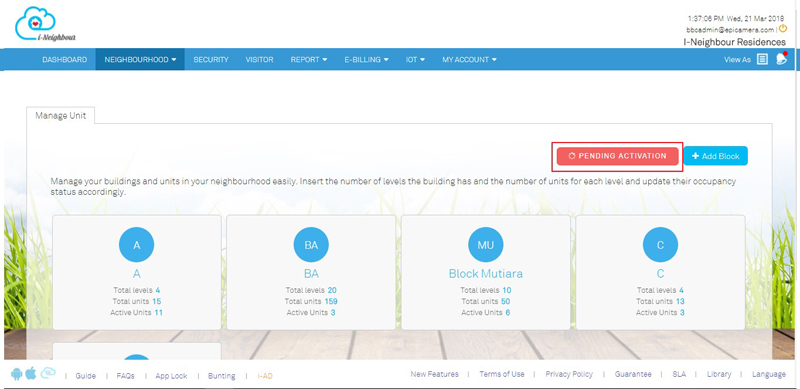The width and height of the screenshot is (800, 389).
Task: Open the Privacy Policy link
Action: click(x=569, y=374)
